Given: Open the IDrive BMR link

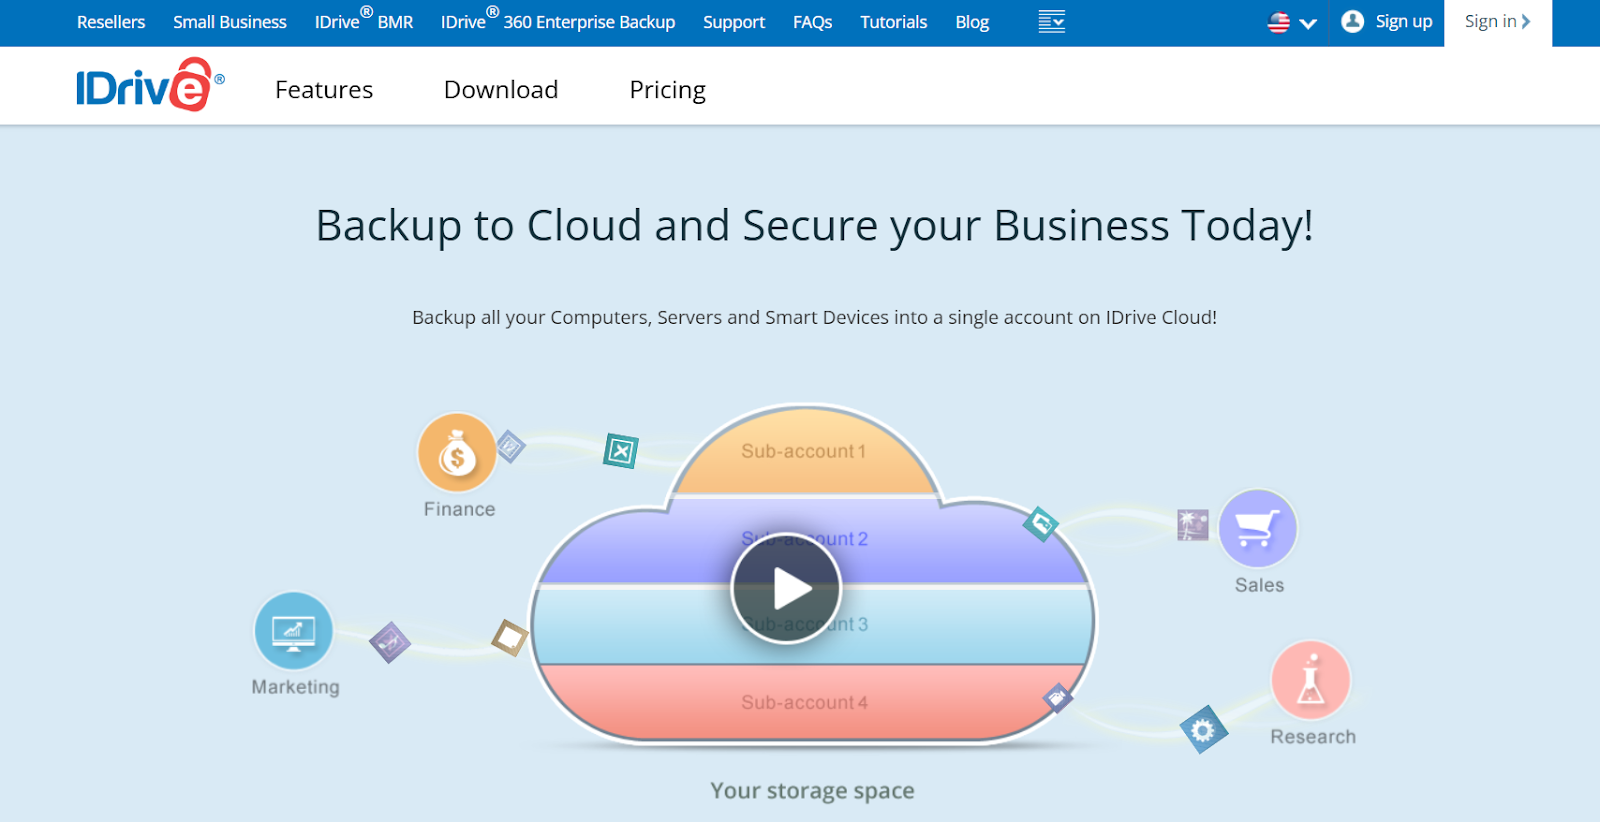Looking at the screenshot, I should coord(364,20).
